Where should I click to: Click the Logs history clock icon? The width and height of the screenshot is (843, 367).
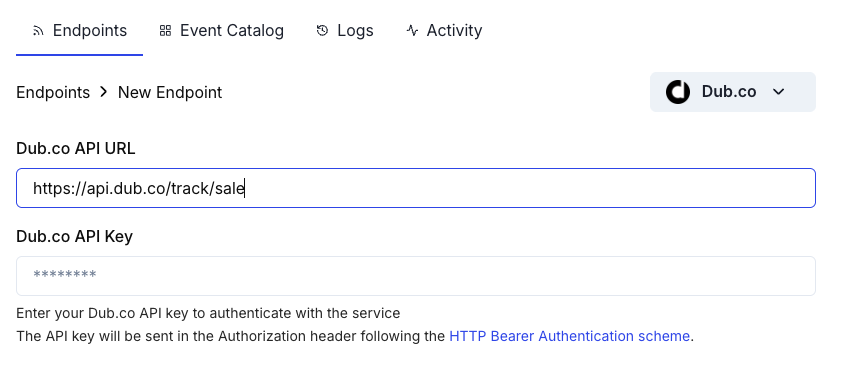[x=322, y=31]
